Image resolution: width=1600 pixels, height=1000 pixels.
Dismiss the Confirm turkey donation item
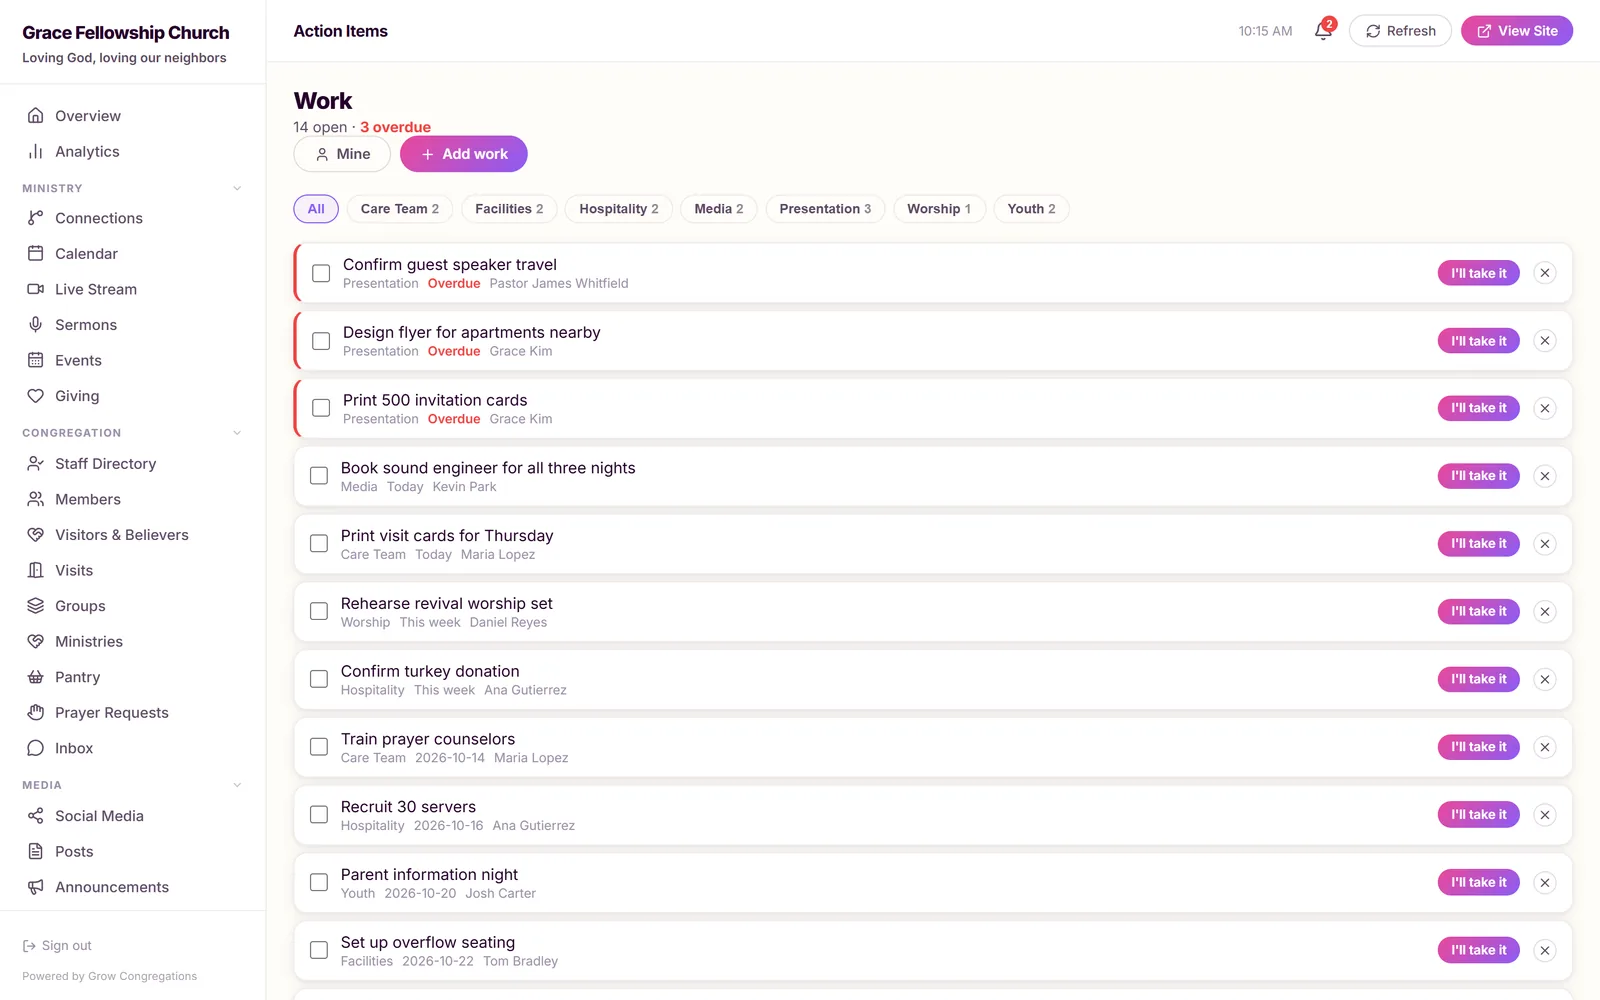(1545, 680)
